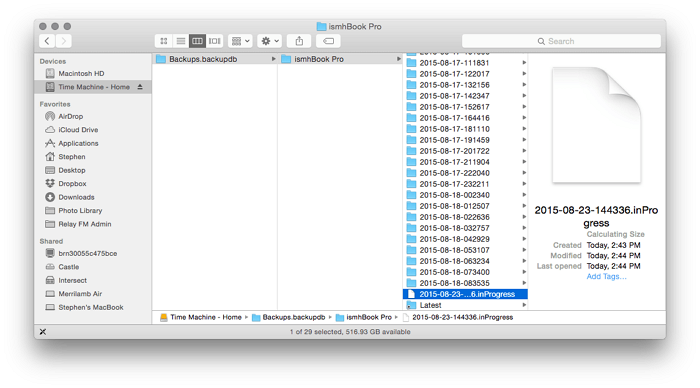Switch to column view
Screen dimensions: 700x388
click(x=197, y=41)
